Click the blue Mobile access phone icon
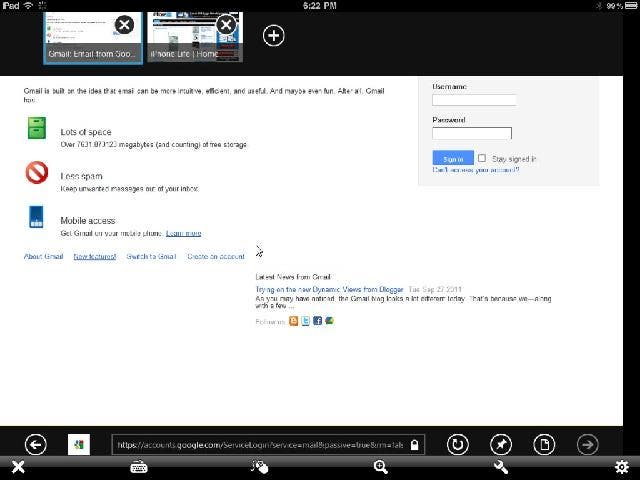Screen dimensions: 640x480 [x=36, y=216]
